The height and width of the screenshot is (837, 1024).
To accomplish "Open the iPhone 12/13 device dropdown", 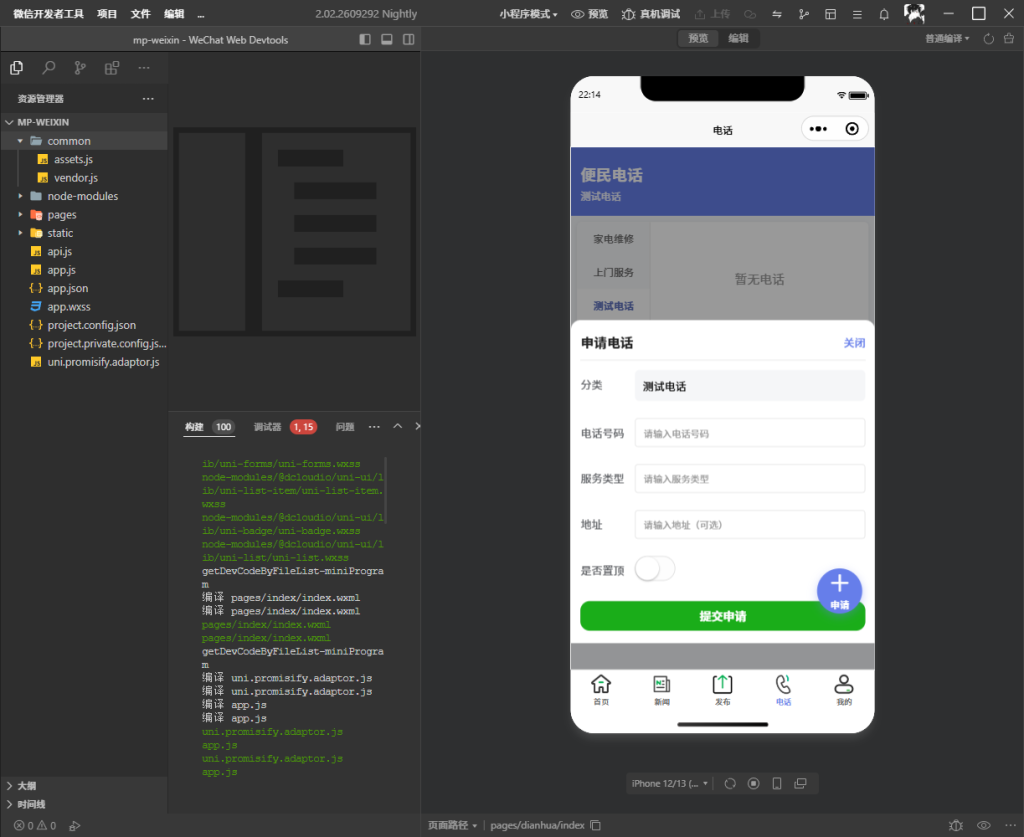I will (669, 783).
